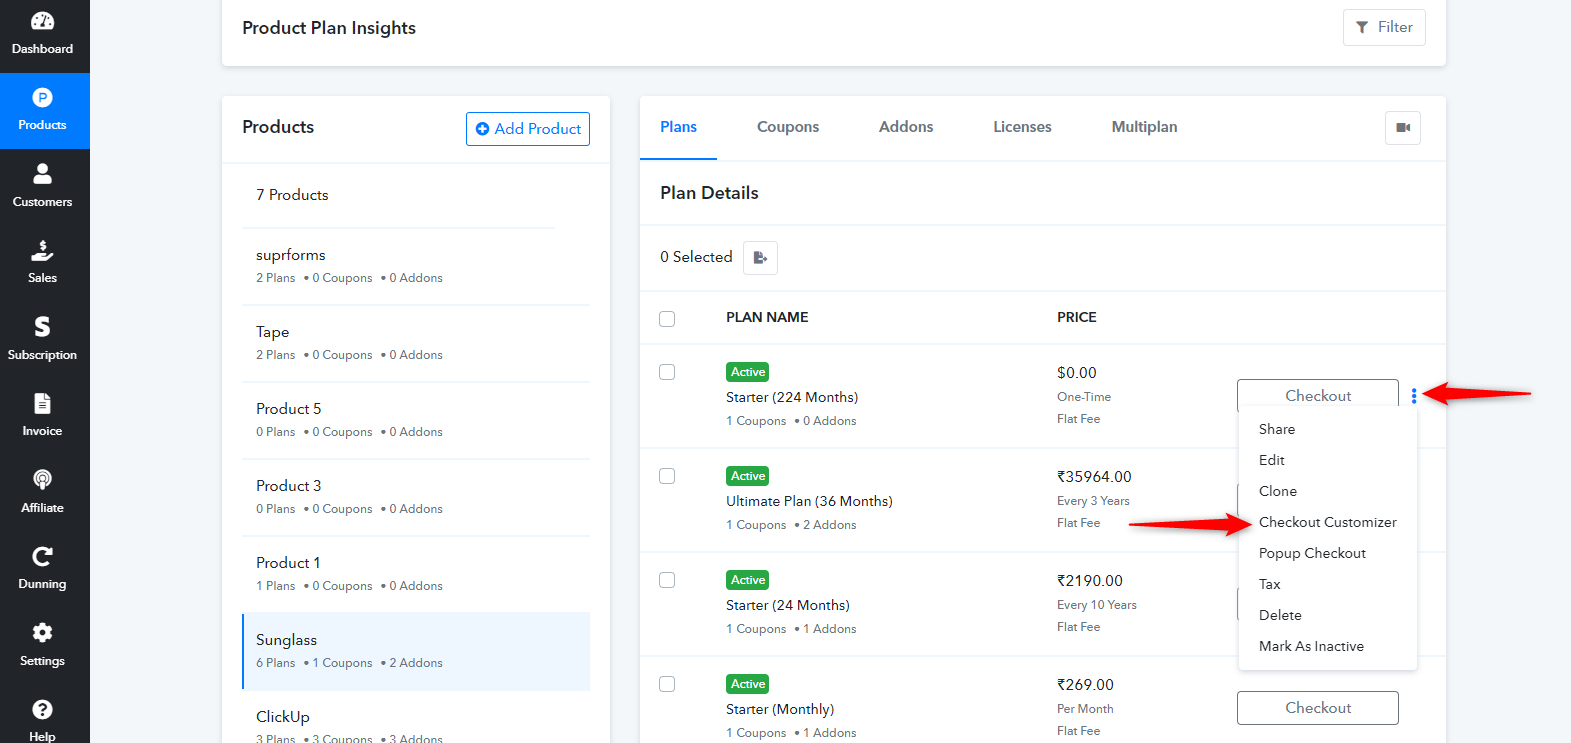1571x743 pixels.
Task: Click the Filter button
Action: pos(1384,27)
